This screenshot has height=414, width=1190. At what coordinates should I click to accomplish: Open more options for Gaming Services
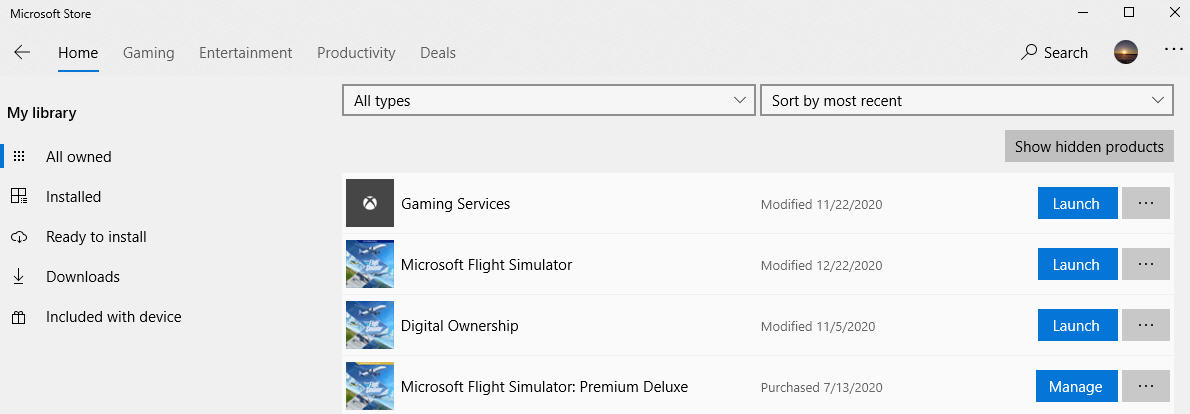1146,203
